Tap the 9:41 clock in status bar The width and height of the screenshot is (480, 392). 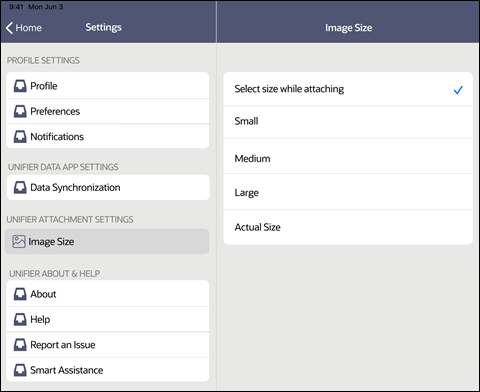pyautogui.click(x=16, y=7)
